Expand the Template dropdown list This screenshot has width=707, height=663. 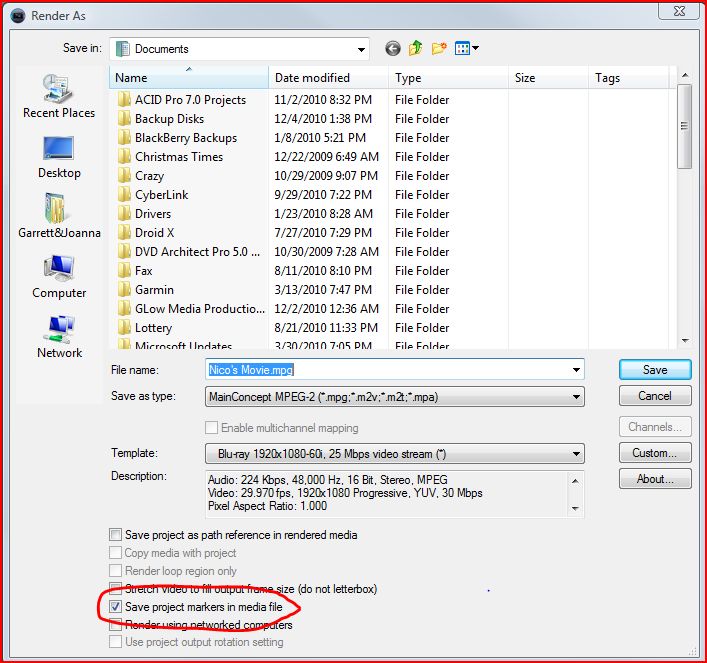[x=576, y=453]
